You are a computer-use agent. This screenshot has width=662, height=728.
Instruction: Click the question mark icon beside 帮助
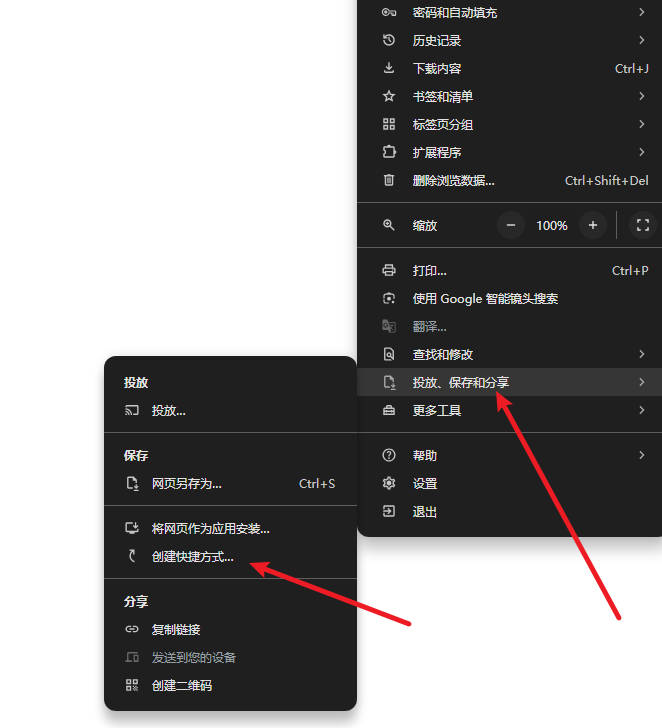pos(389,455)
